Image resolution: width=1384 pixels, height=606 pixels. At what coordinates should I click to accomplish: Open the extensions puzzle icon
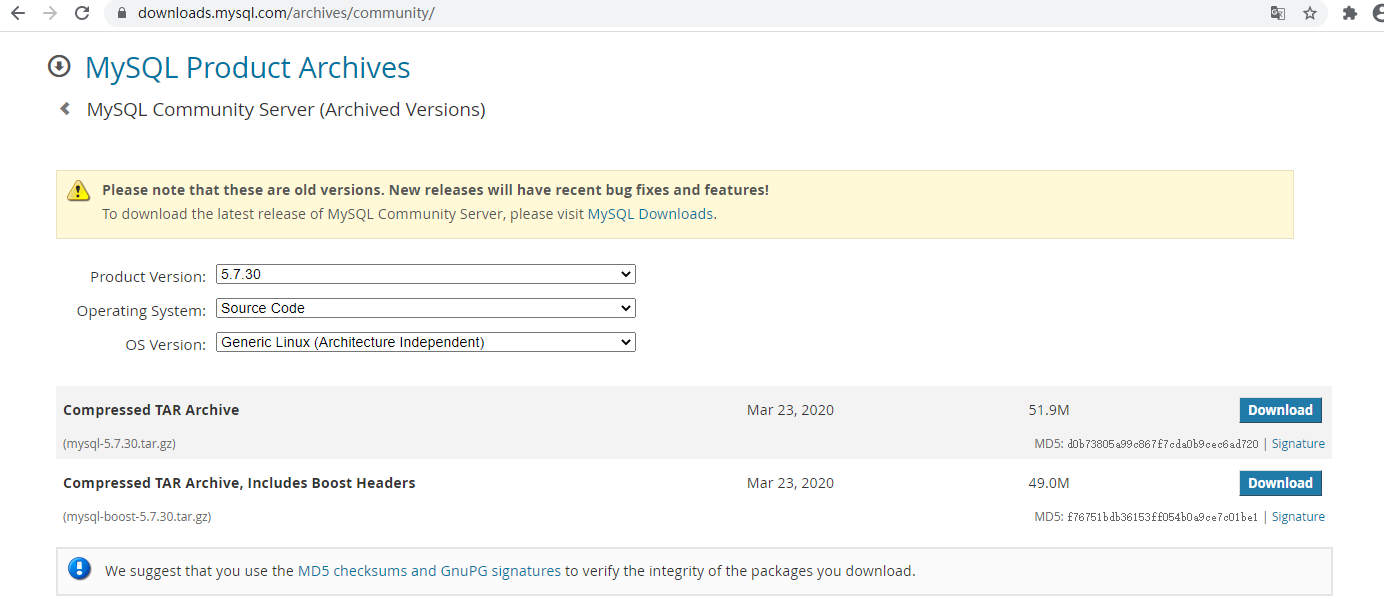click(x=1349, y=13)
